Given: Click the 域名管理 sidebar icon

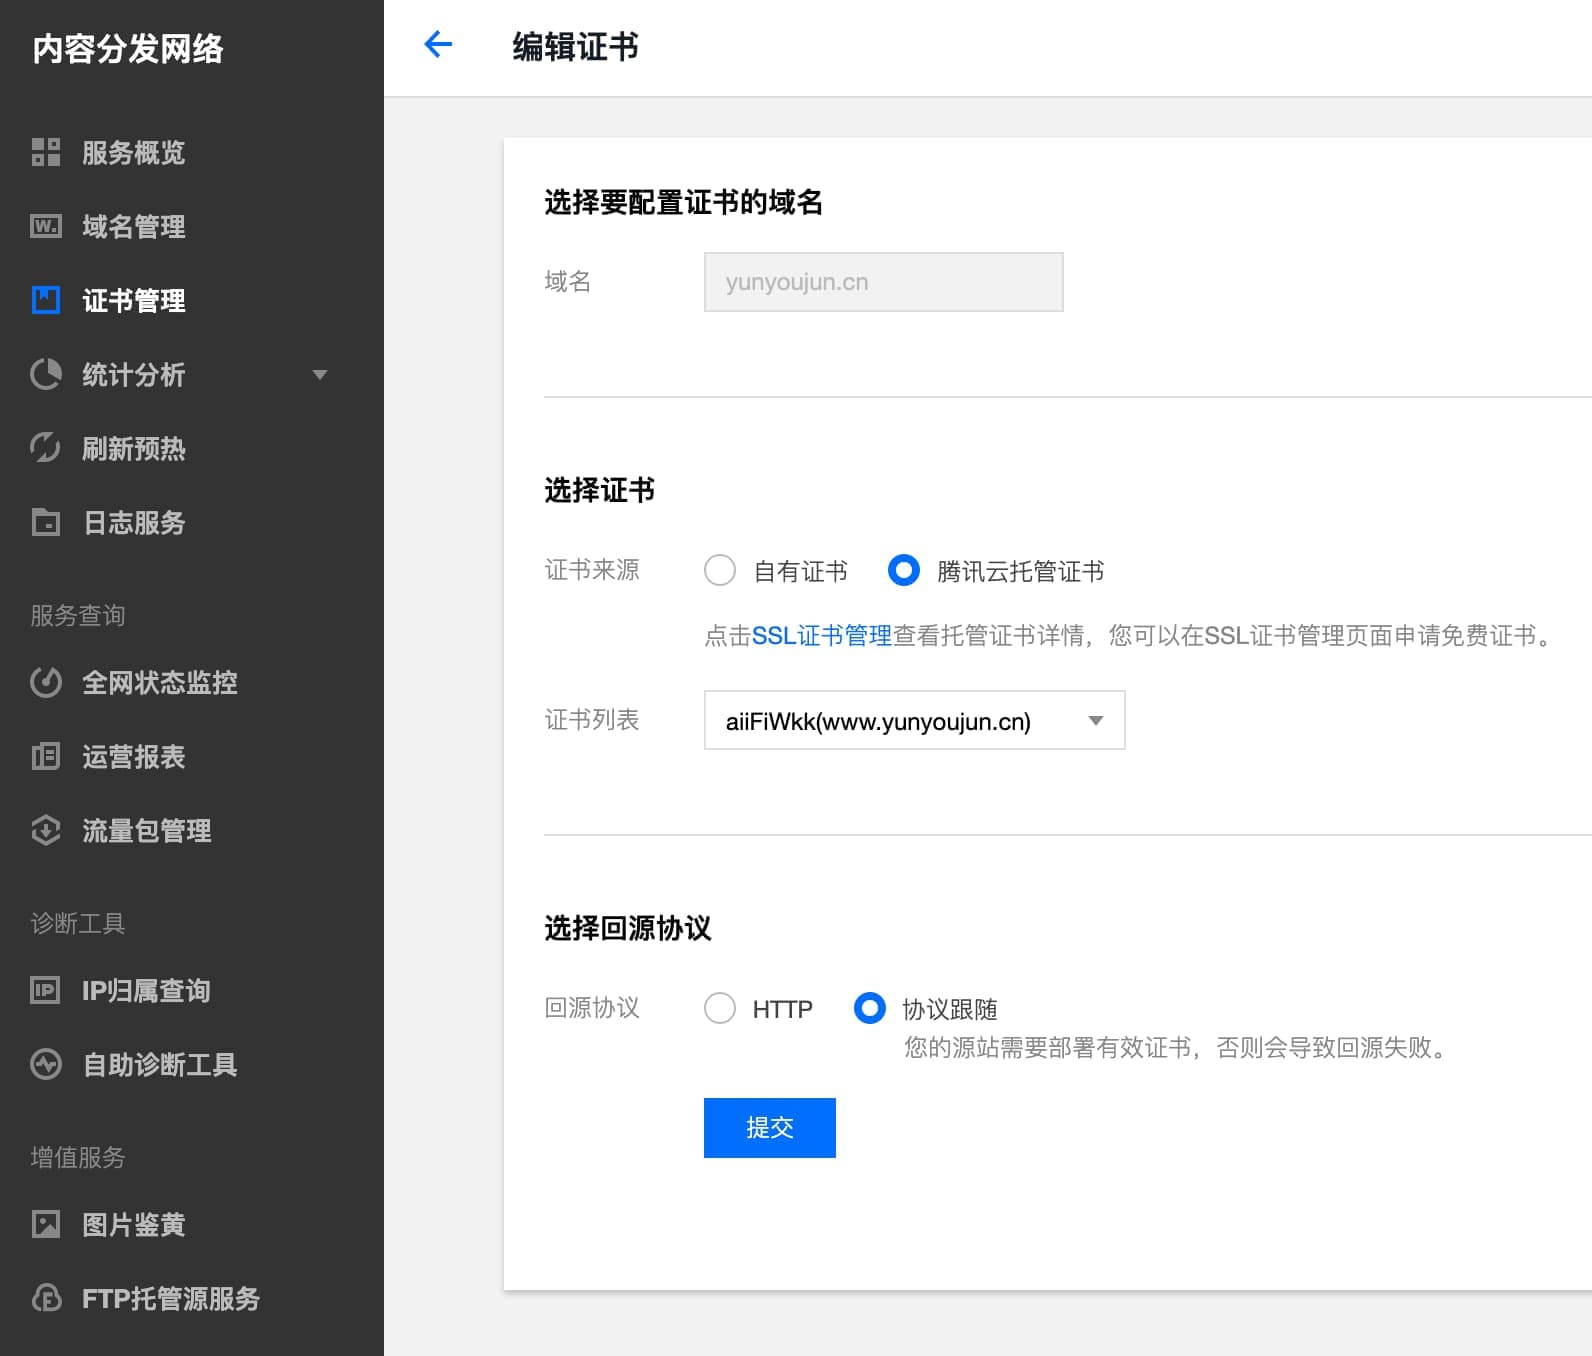Looking at the screenshot, I should [x=46, y=226].
